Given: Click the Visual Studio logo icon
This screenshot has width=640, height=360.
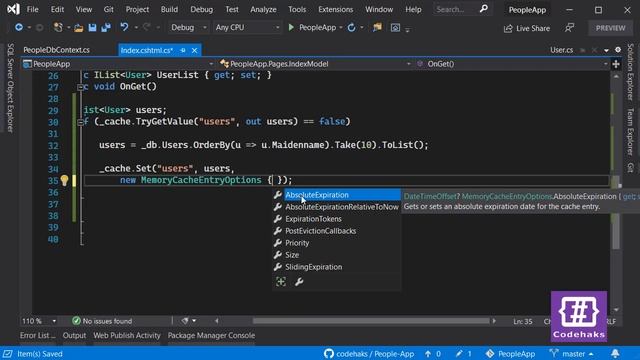Looking at the screenshot, I should (13, 9).
